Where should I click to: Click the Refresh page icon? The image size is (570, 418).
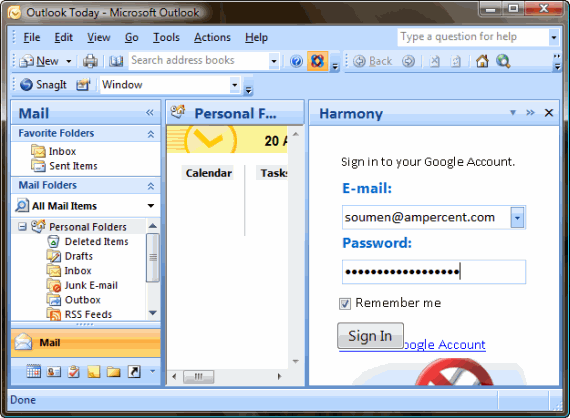455,61
